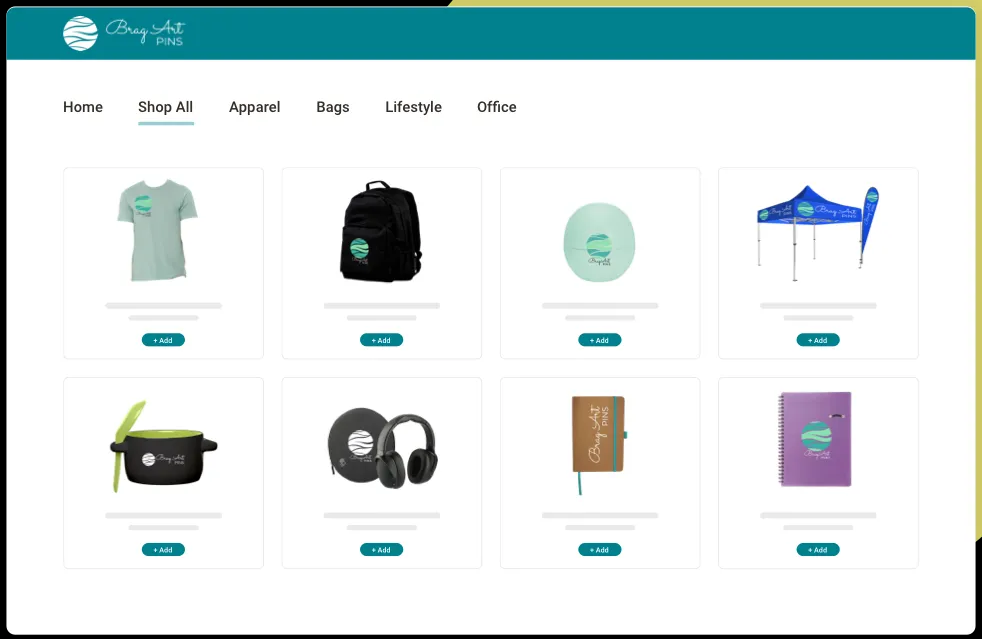The image size is (982, 639).
Task: View the purple spiral notebook product
Action: (x=816, y=440)
